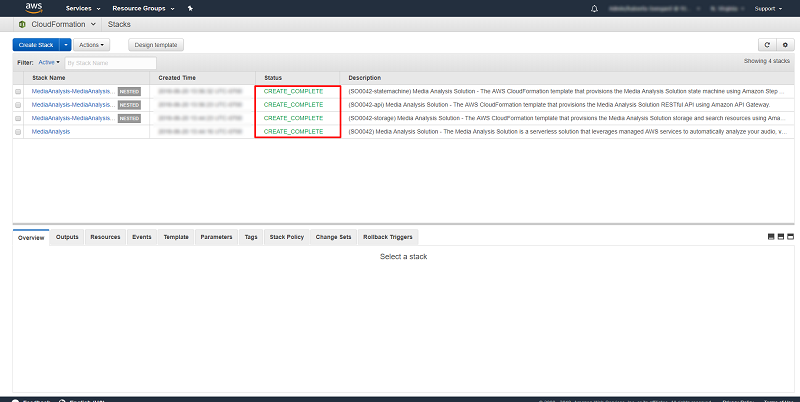Screen dimensions: 800x402
Task: Switch to the Rollback Triggers tab
Action: tap(388, 237)
